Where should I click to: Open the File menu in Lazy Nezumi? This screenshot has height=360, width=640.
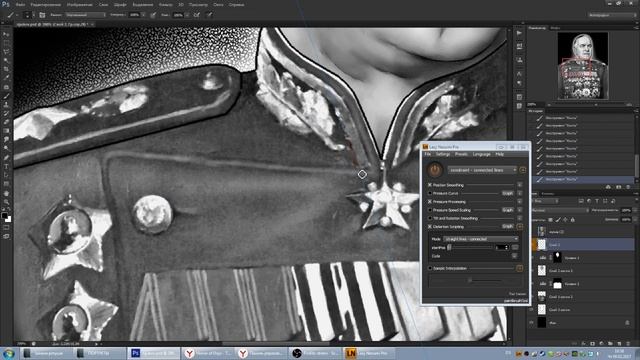click(x=427, y=154)
